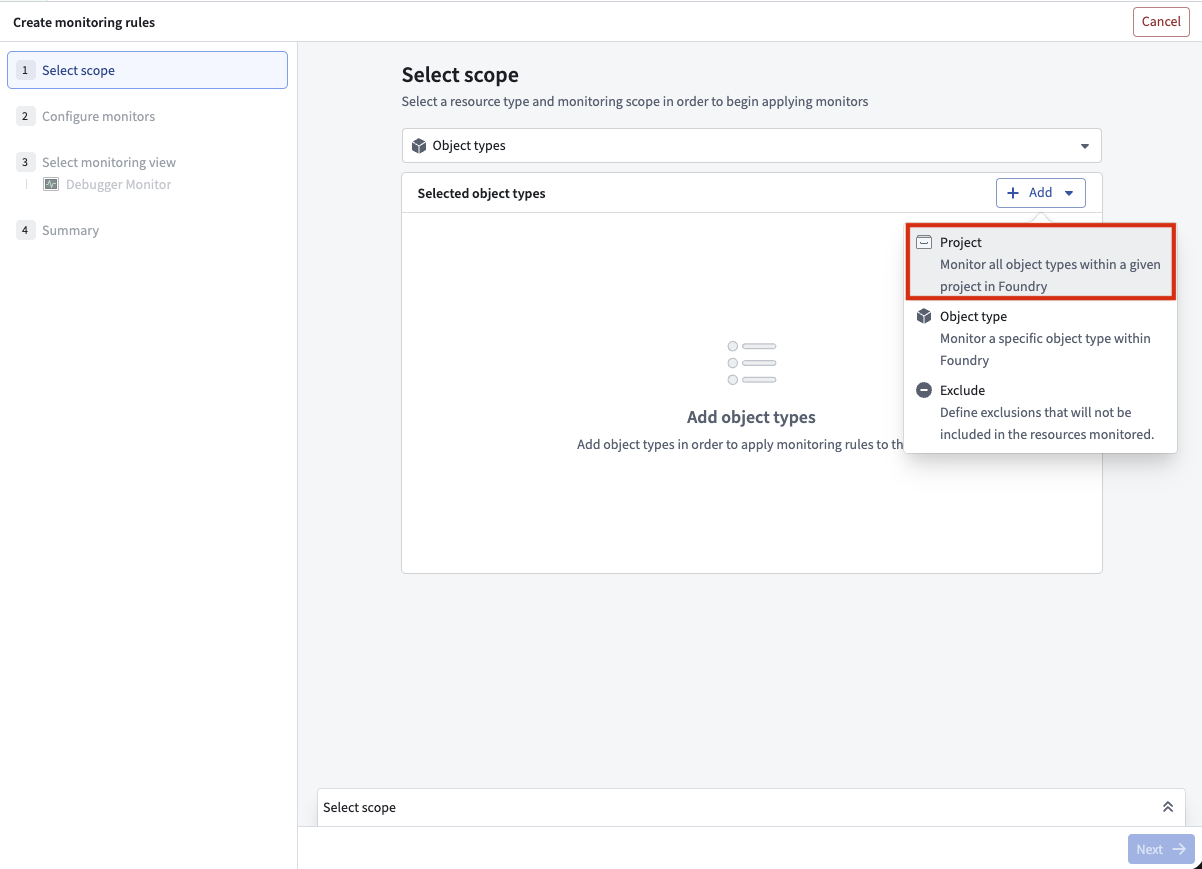Click the Next button
Screen dimensions: 1202x869
point(1160,848)
